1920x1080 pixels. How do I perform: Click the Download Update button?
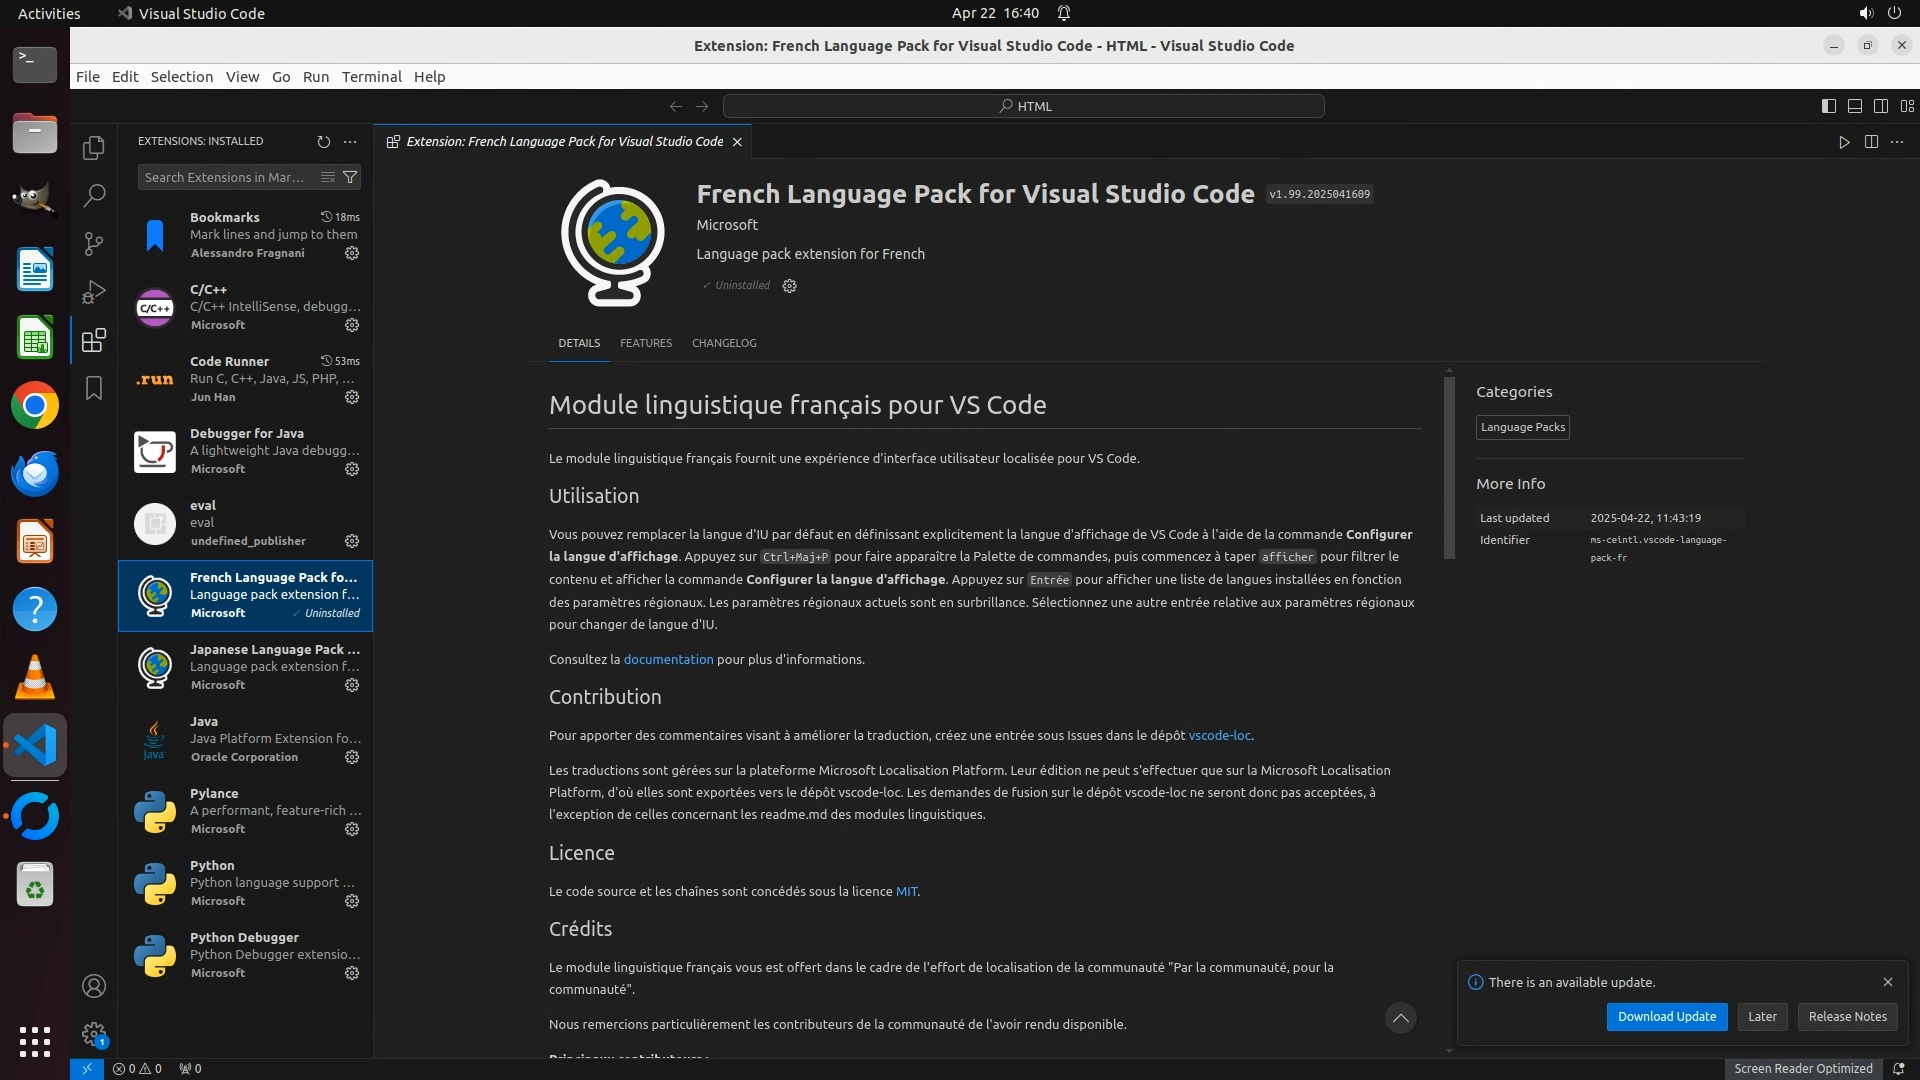pos(1666,1016)
